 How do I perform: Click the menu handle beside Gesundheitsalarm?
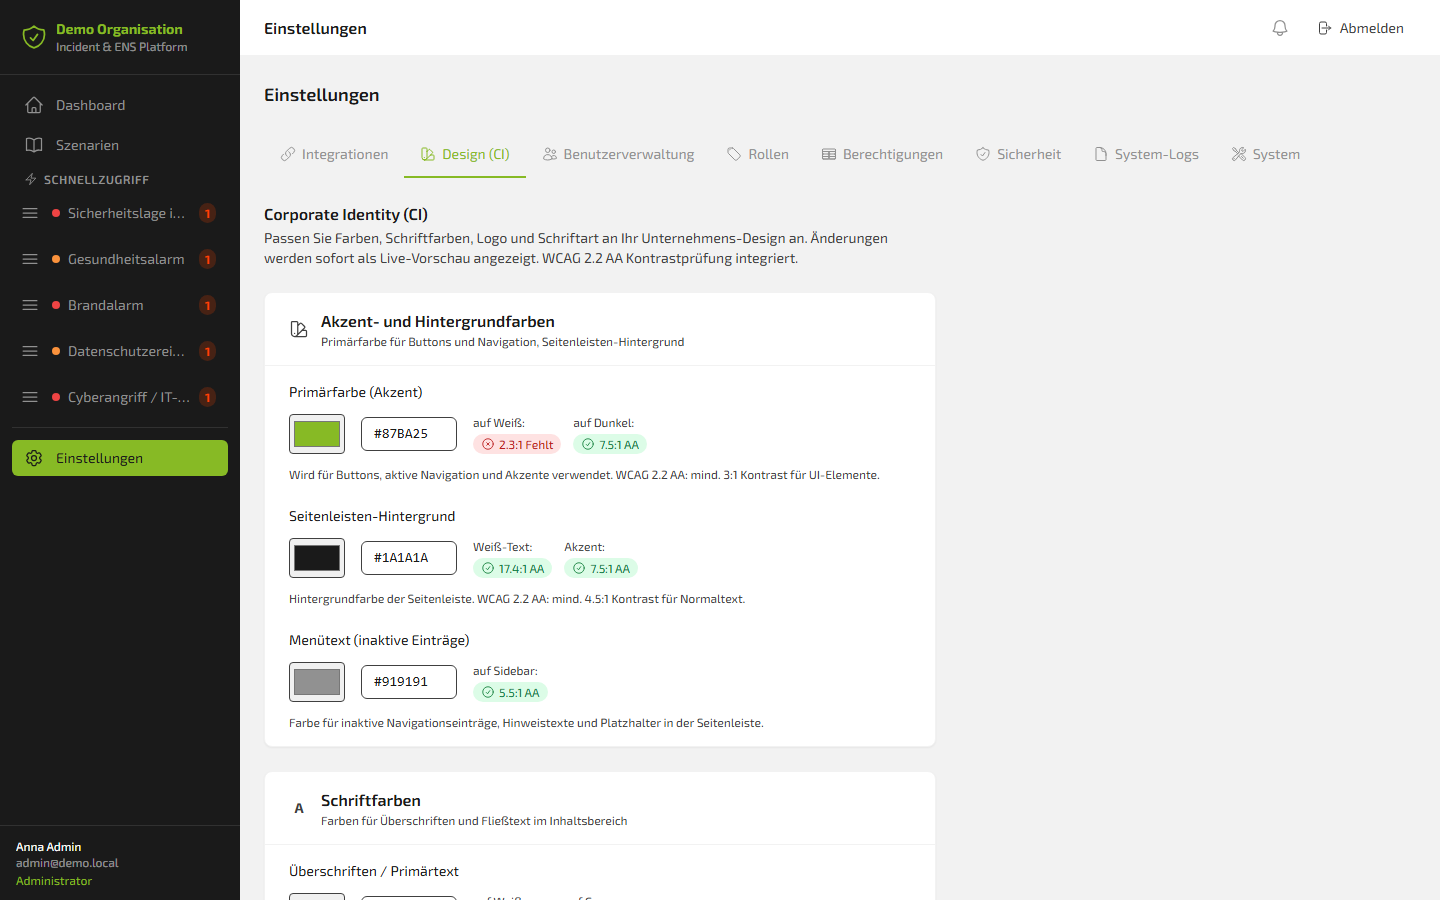point(30,259)
